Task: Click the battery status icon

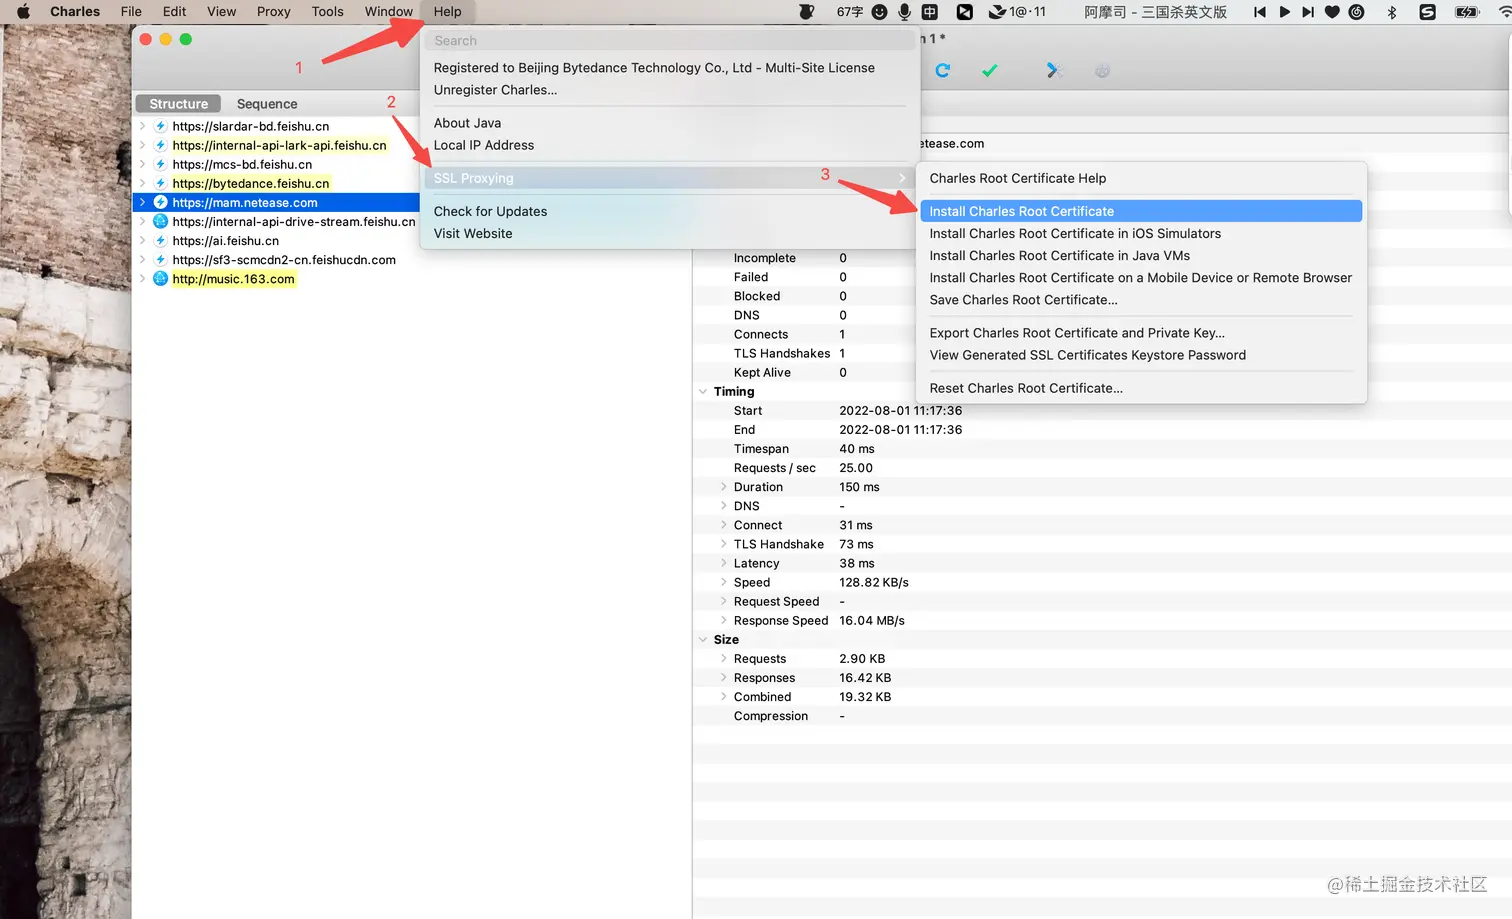Action: [x=1467, y=12]
